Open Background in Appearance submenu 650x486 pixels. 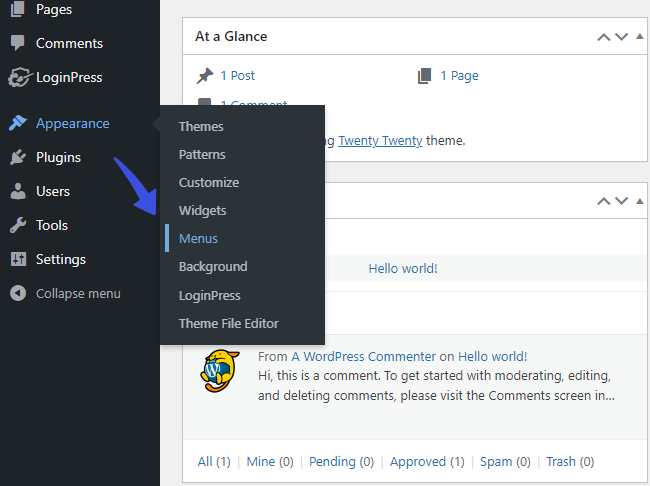coord(213,267)
